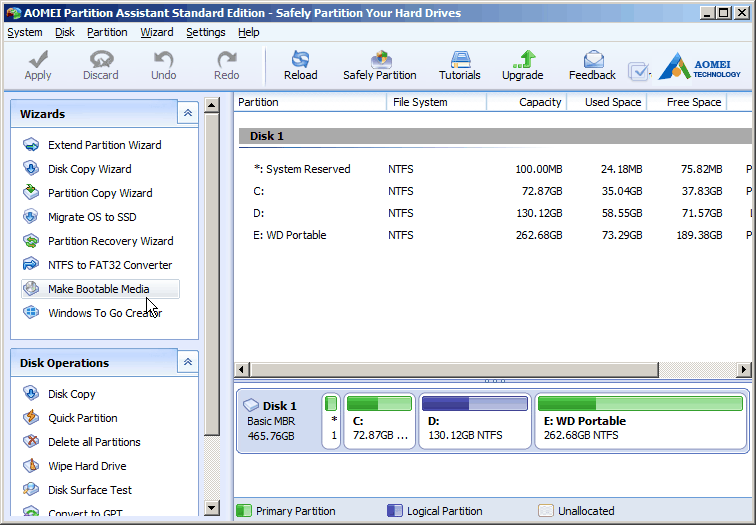Select E: WD Portable block in map
This screenshot has height=525, width=756.
point(641,421)
